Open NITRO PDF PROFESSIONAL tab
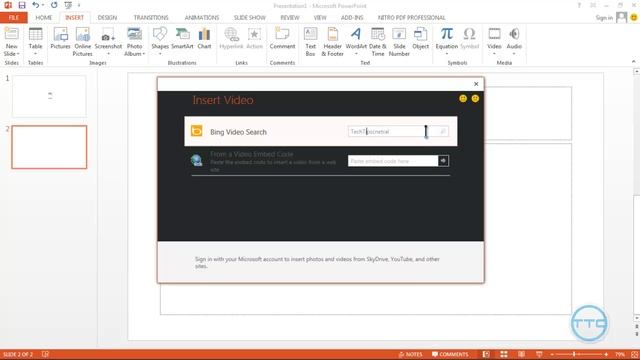Screen dimensions: 640x360 pos(411,18)
